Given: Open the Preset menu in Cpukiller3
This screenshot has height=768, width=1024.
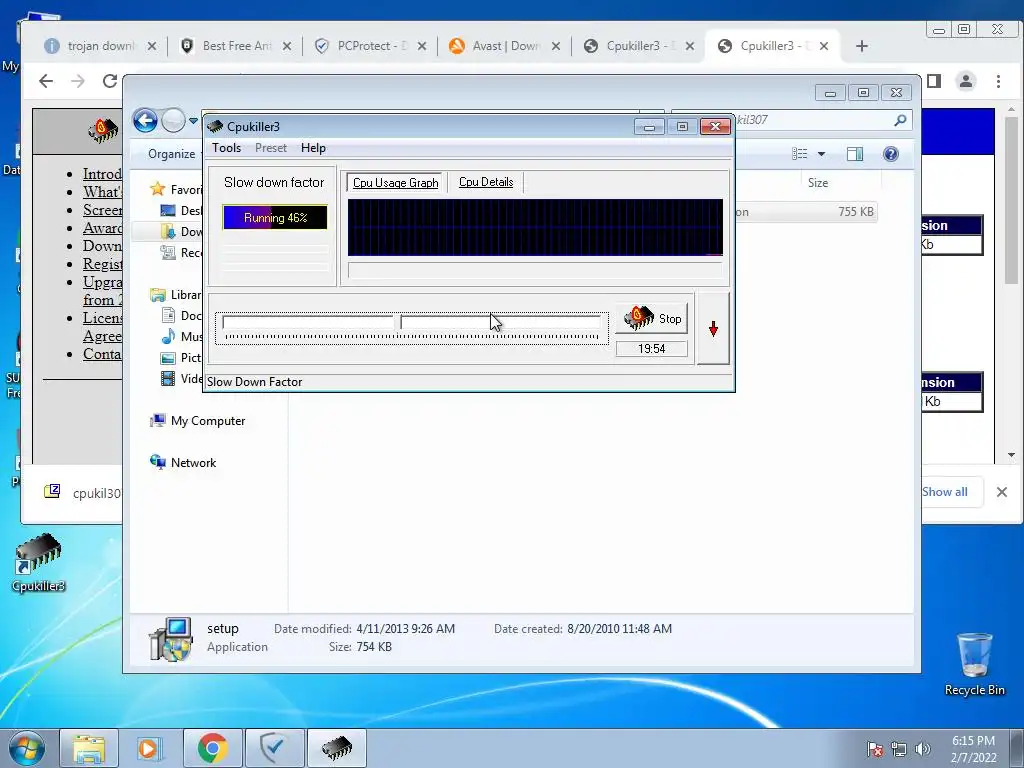Looking at the screenshot, I should (x=270, y=148).
